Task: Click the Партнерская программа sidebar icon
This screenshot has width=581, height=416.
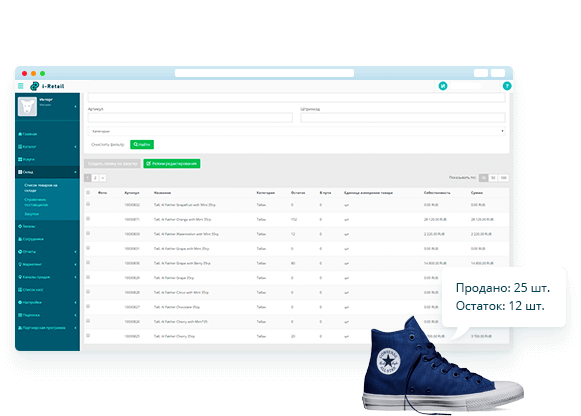Action: click(x=20, y=327)
